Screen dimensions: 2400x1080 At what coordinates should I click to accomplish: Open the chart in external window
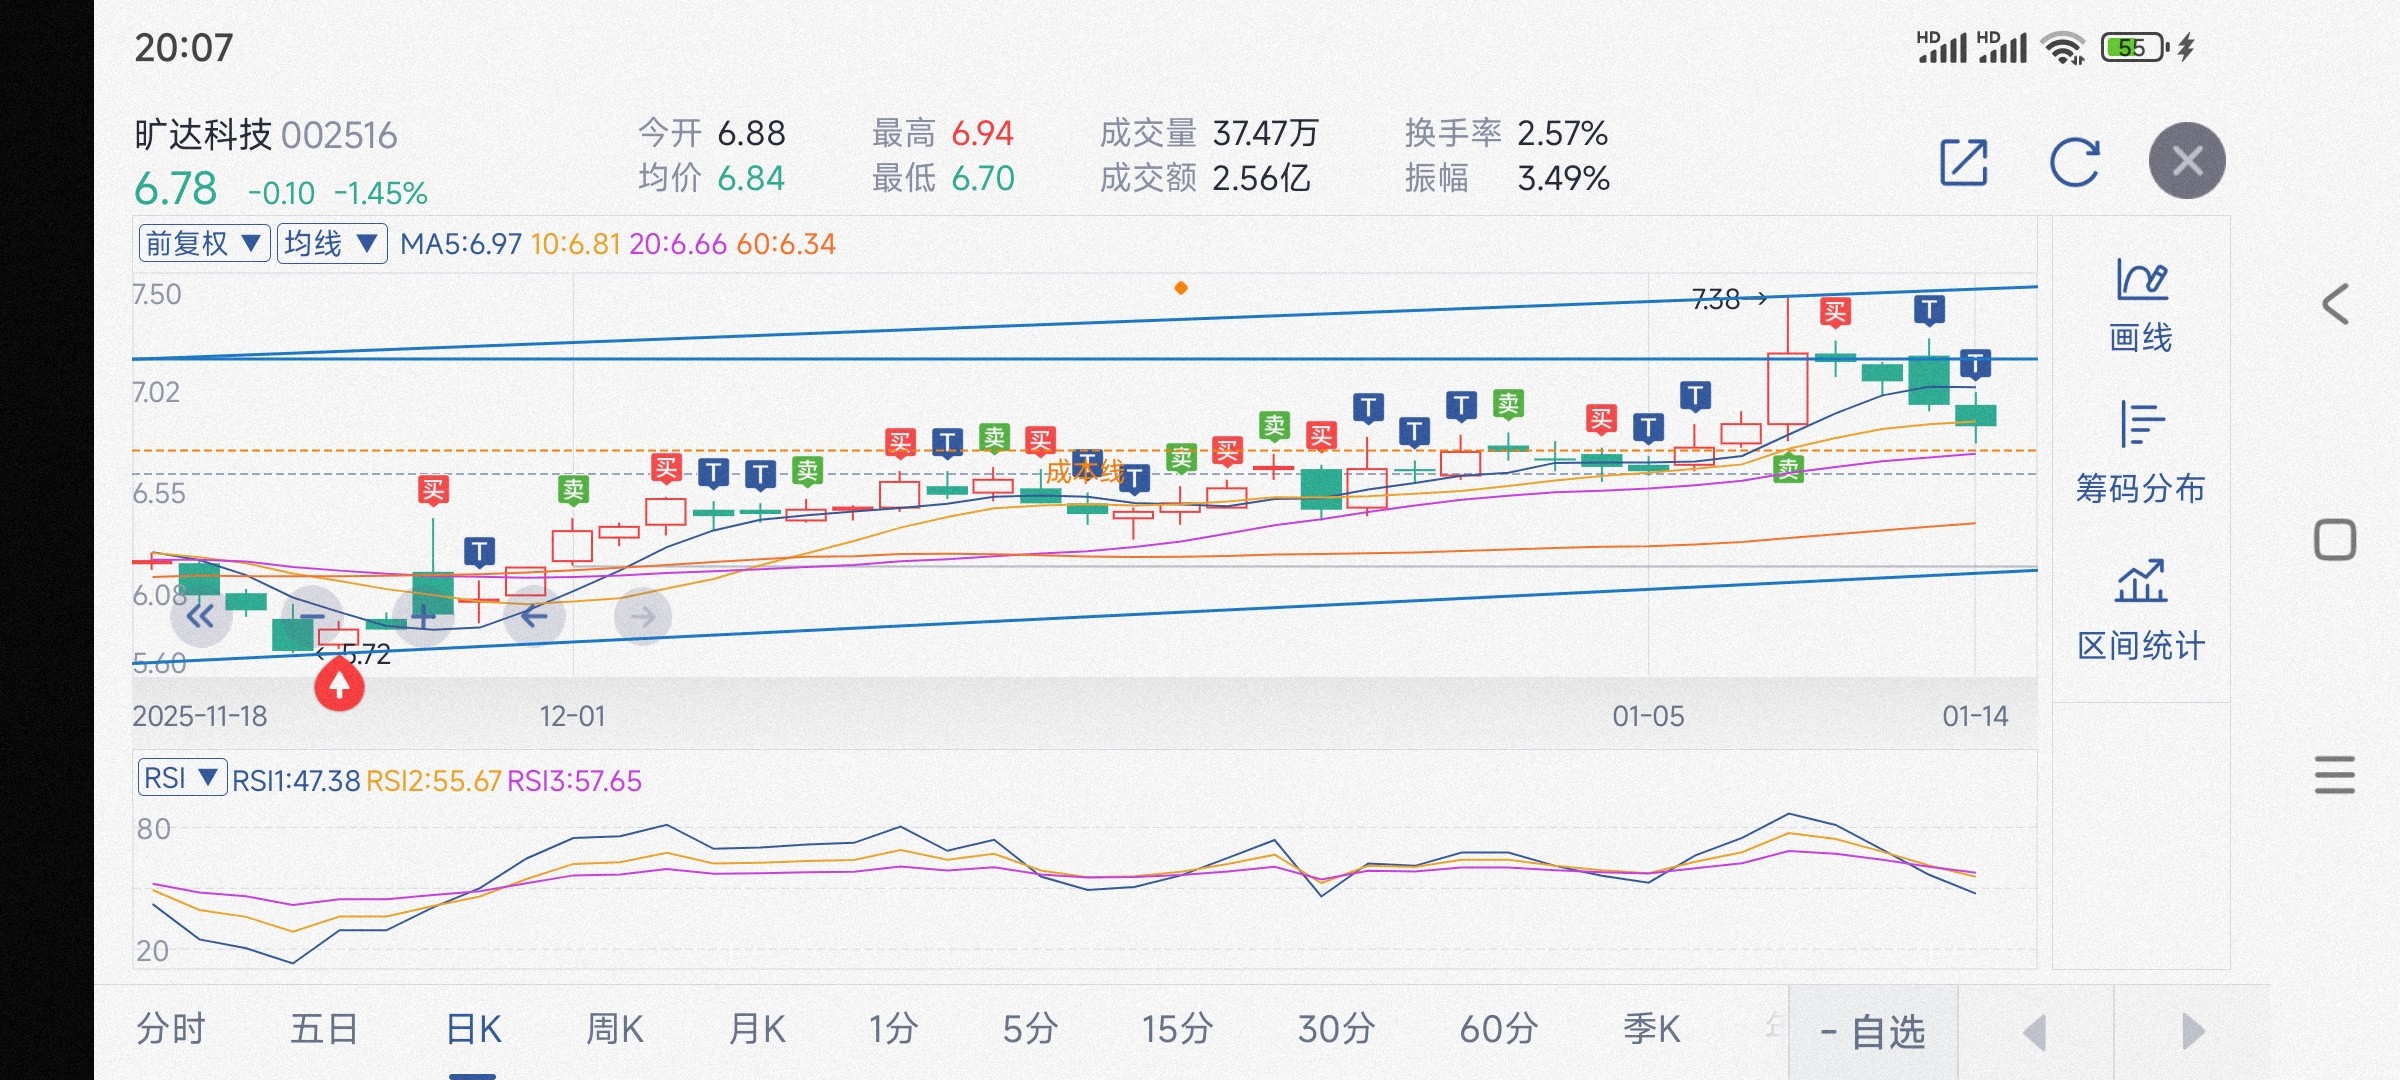[1963, 162]
